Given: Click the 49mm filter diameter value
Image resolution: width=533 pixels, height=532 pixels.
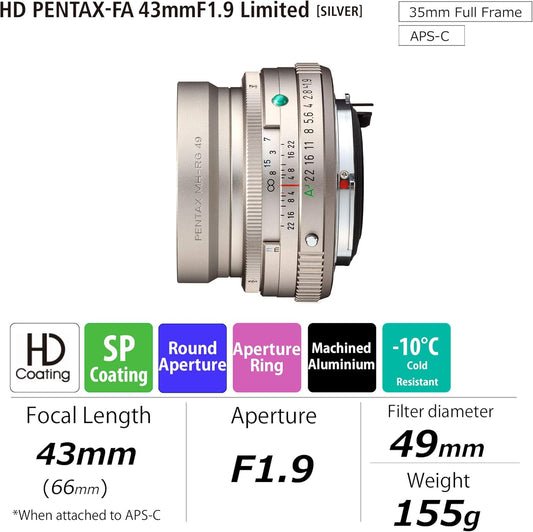Looking at the screenshot, I should [437, 444].
